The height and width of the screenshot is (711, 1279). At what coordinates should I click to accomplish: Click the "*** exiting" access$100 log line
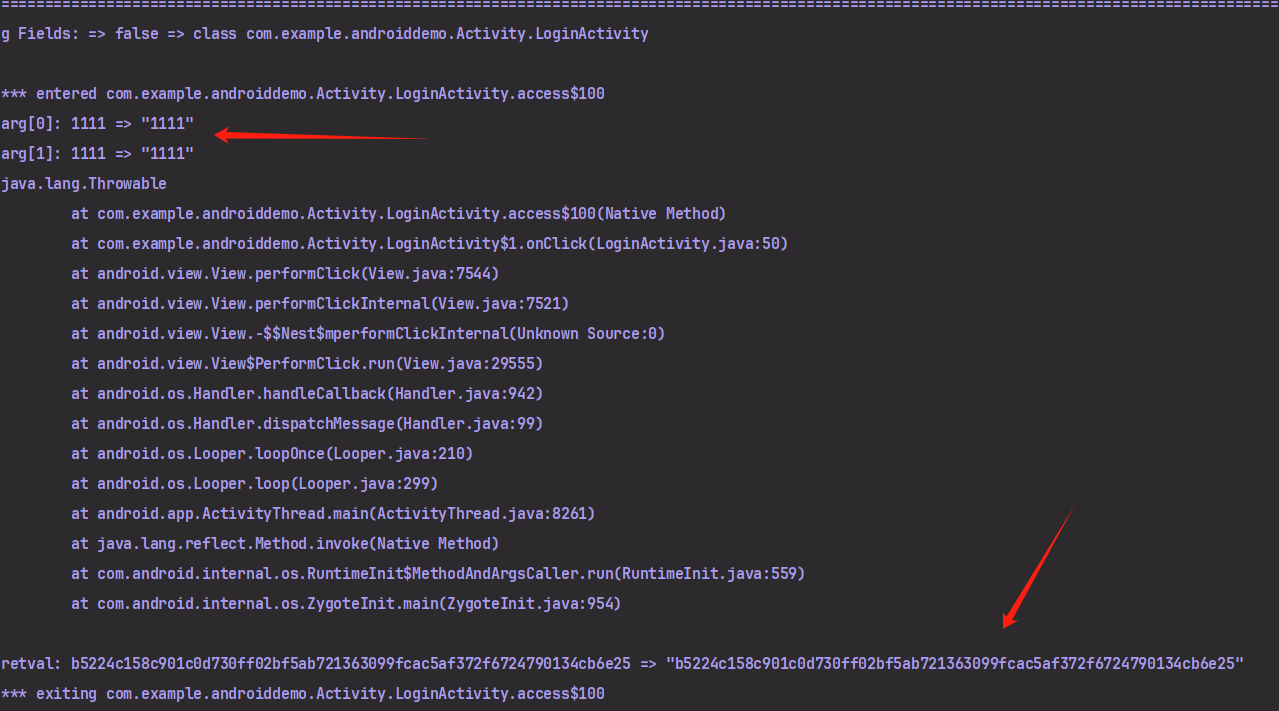click(303, 694)
